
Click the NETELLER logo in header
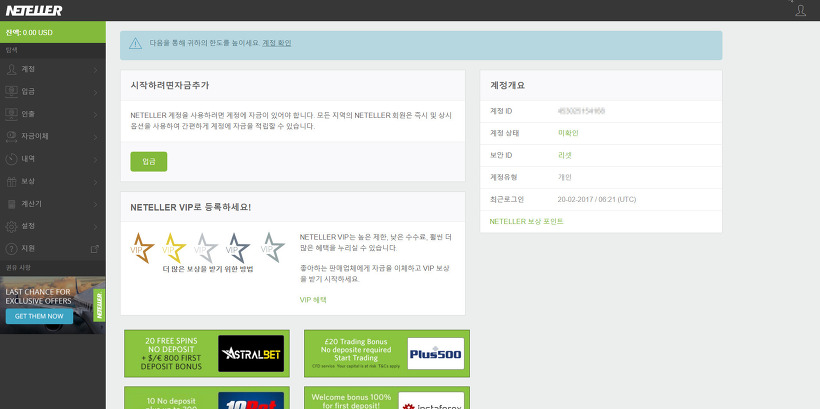click(34, 10)
